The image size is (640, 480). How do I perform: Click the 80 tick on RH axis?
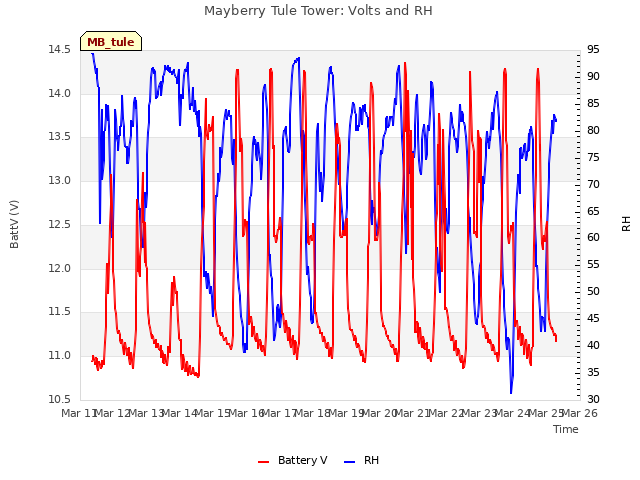coord(593,130)
